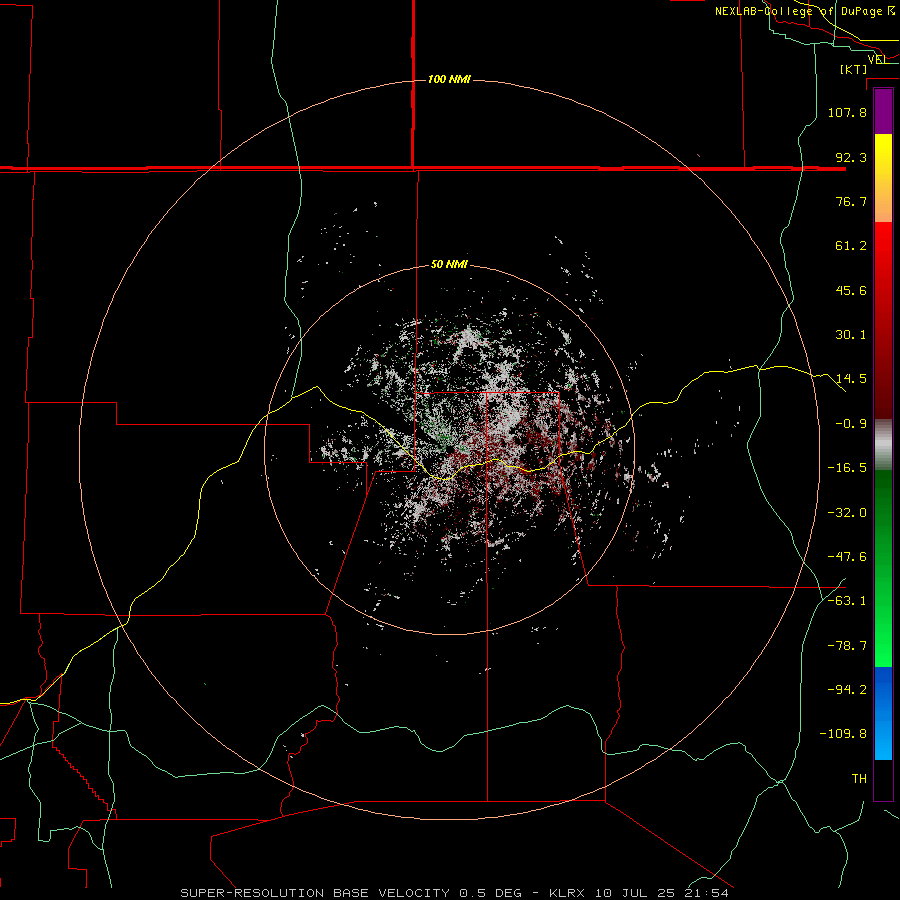Click the Super-Resolution Base Velocity caption
900x900 pixels.
[454, 893]
